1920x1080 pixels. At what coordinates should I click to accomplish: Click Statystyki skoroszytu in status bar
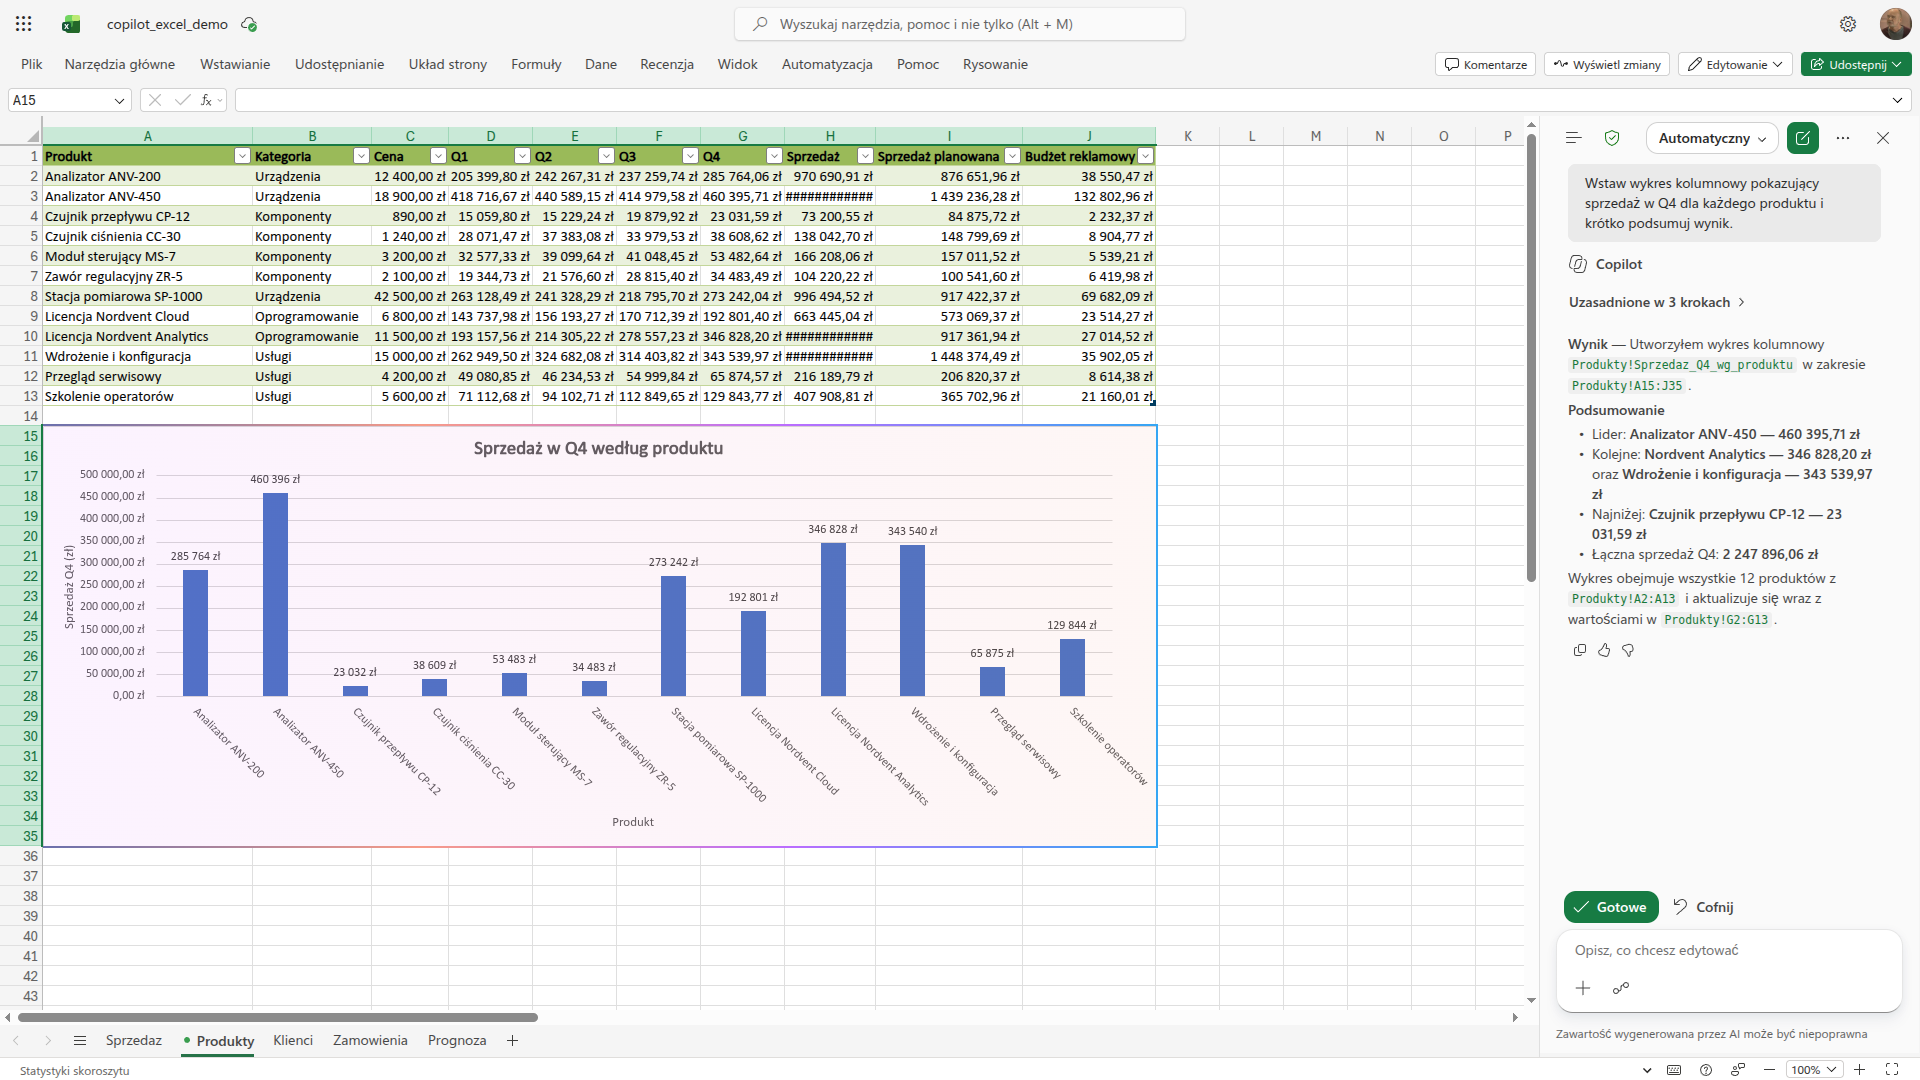pos(75,1071)
